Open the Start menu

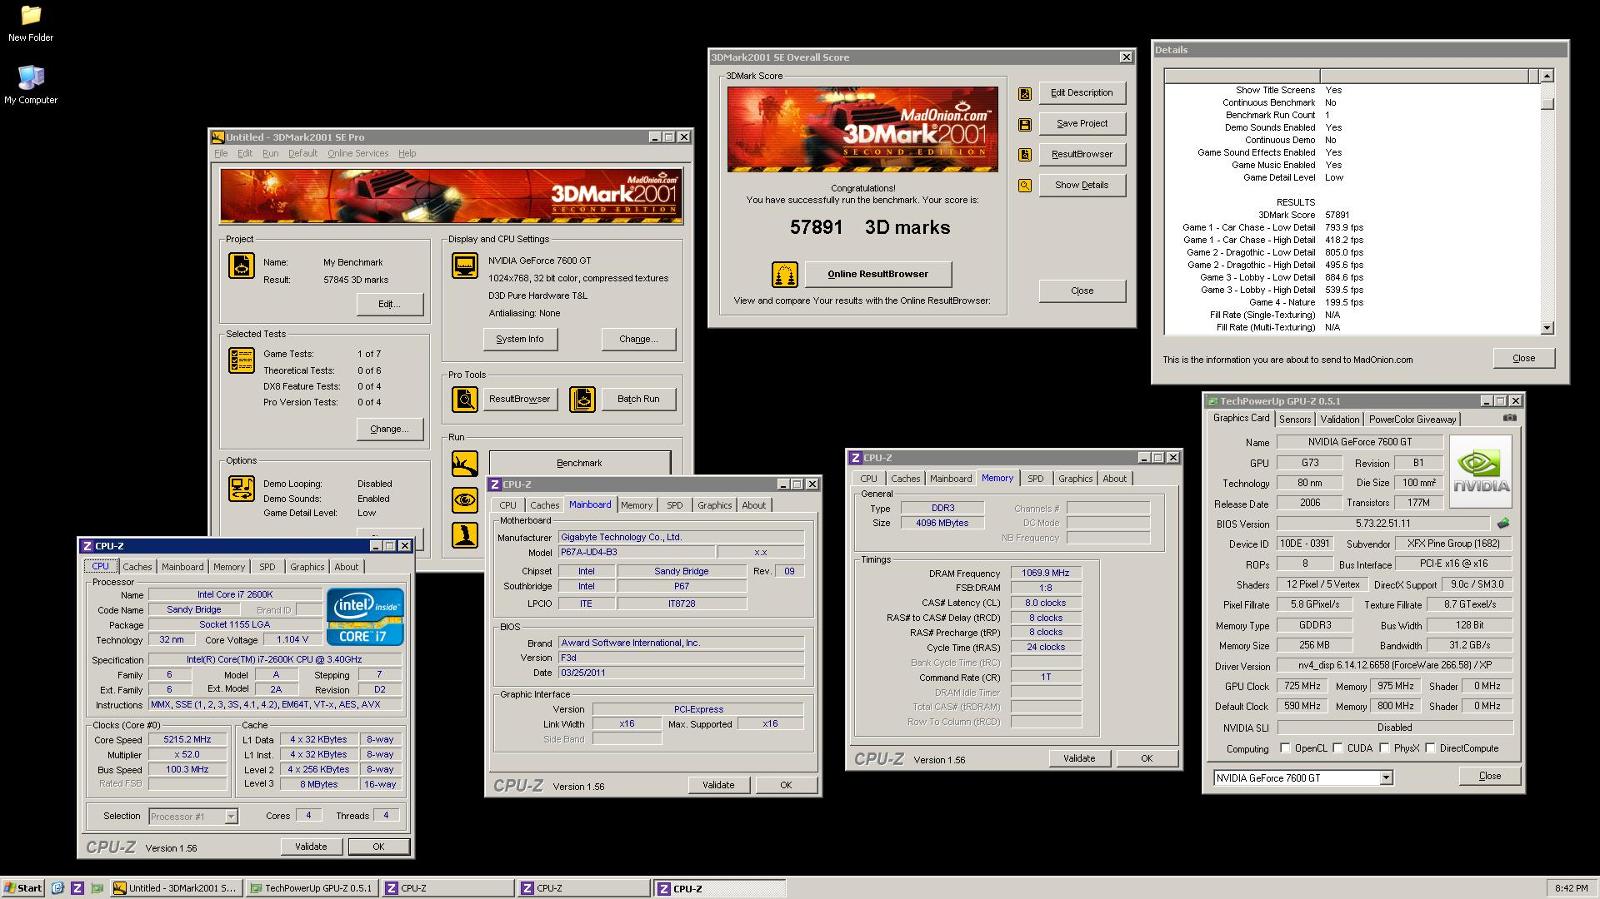point(23,888)
